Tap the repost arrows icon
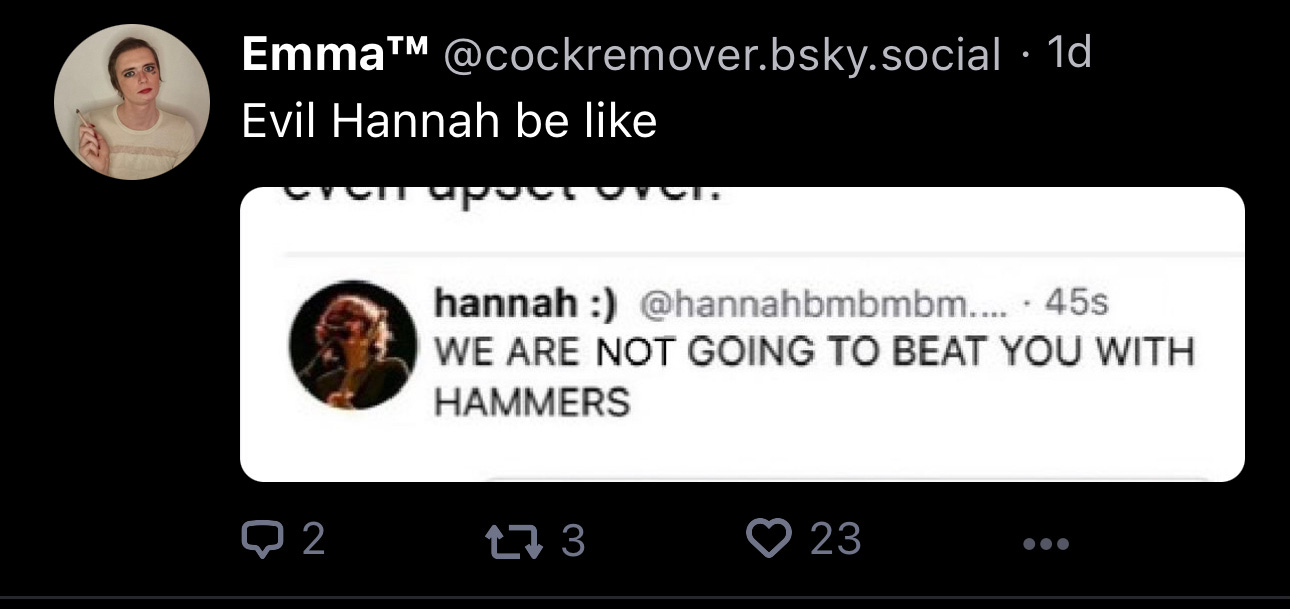 pyautogui.click(x=510, y=541)
